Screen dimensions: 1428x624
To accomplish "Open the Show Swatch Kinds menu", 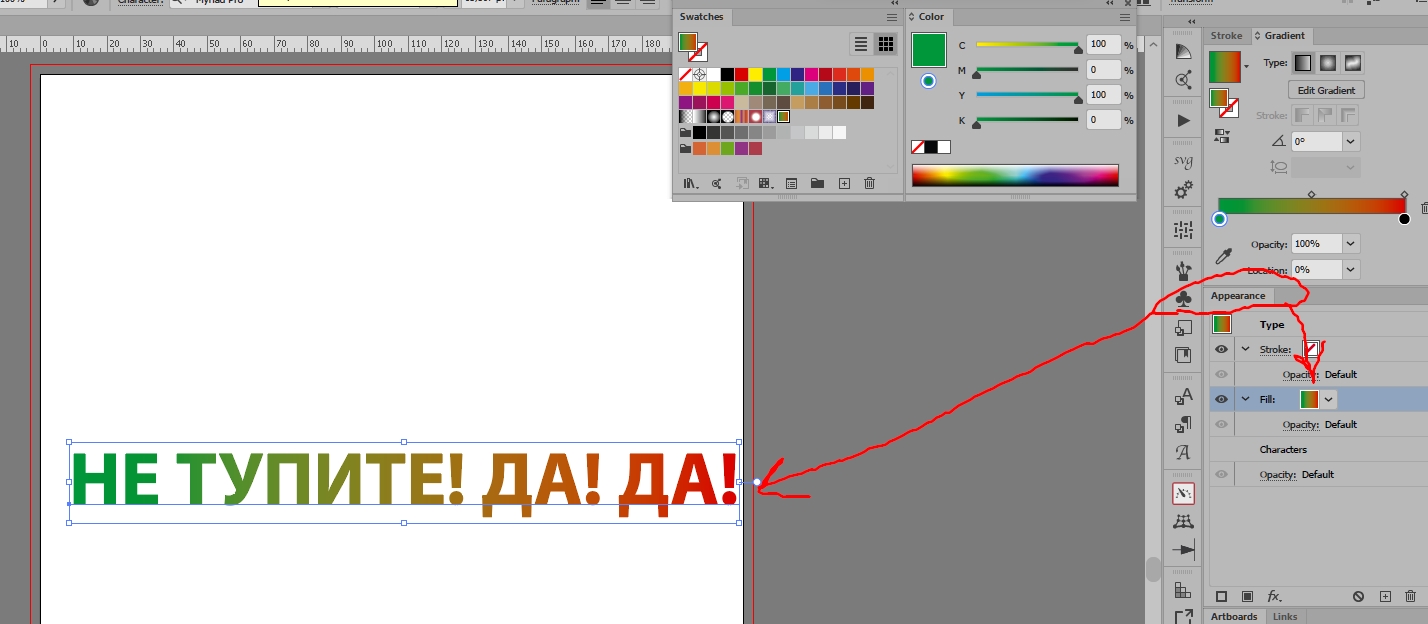I will click(766, 183).
